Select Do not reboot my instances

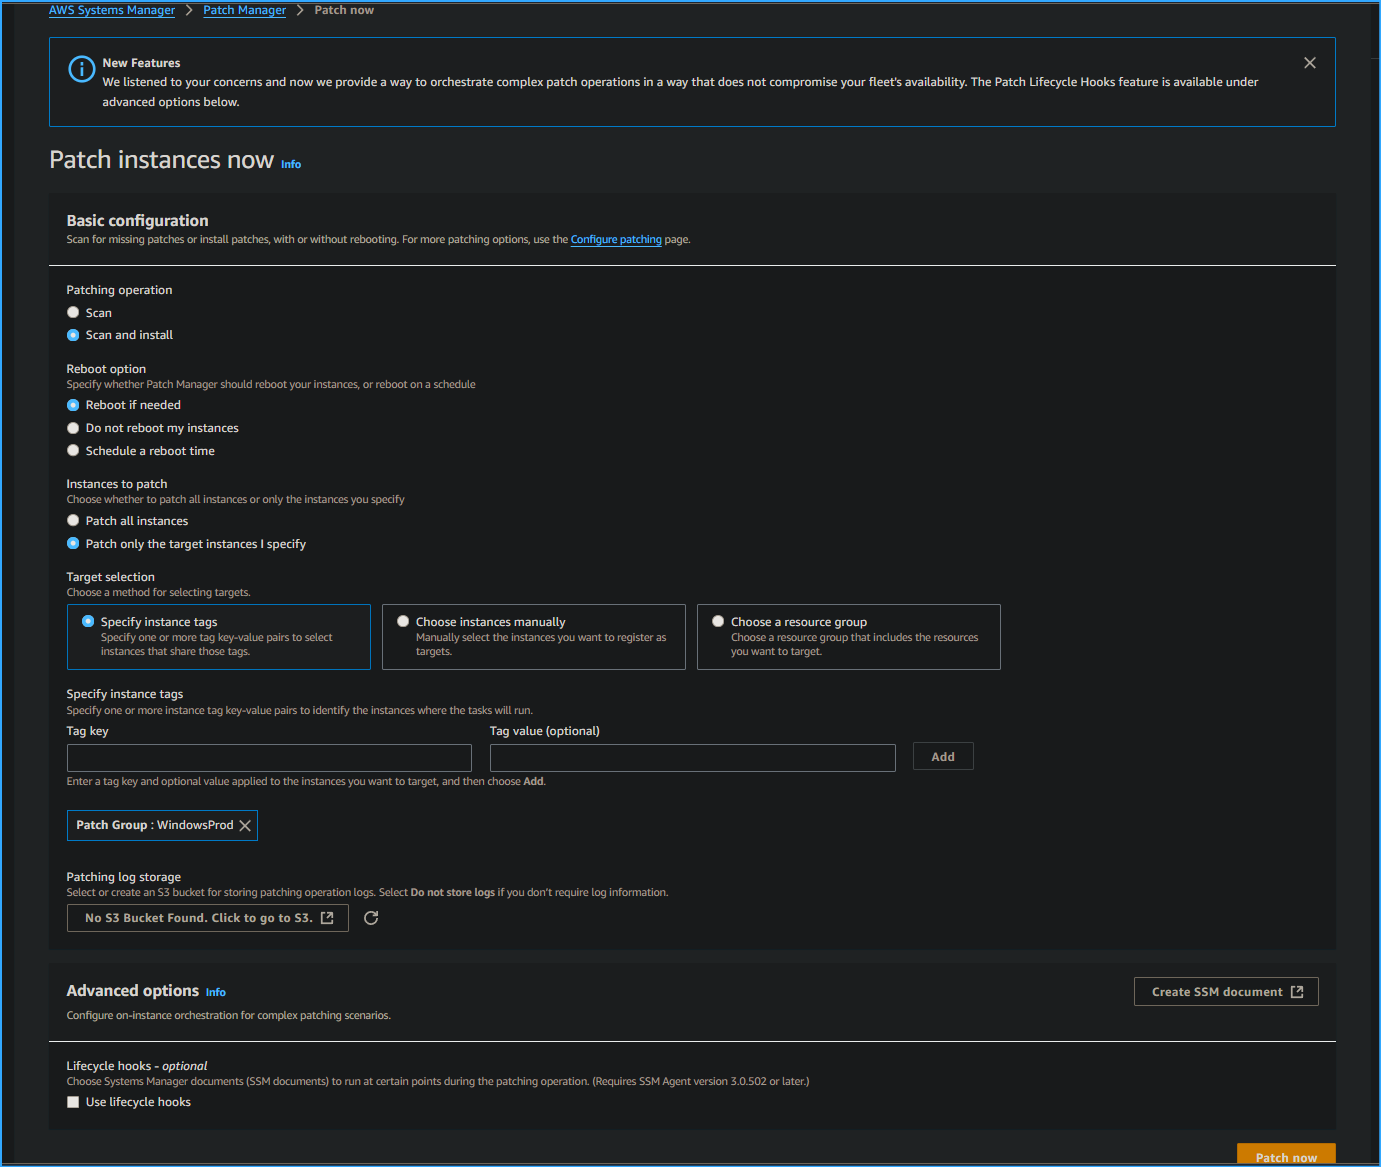pos(73,427)
